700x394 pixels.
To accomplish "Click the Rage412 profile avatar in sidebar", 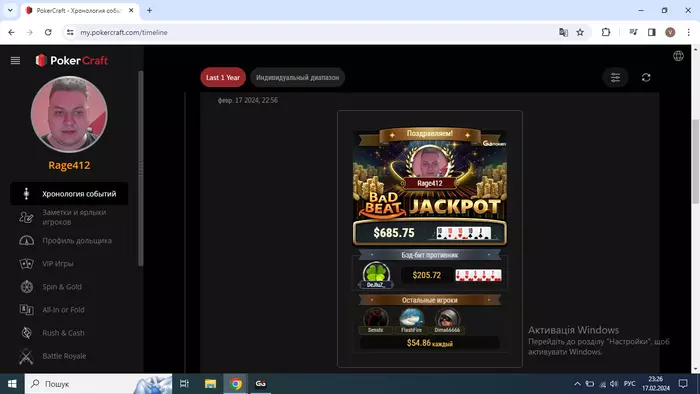I will 69,114.
